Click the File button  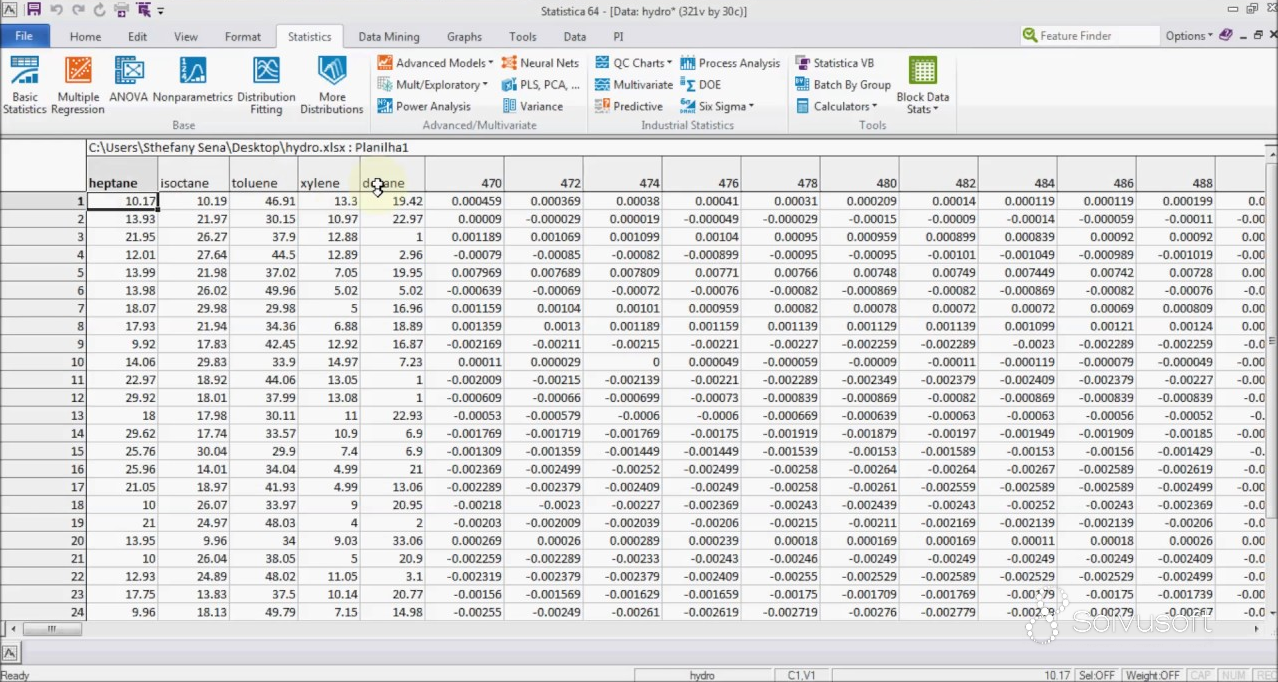tap(24, 36)
